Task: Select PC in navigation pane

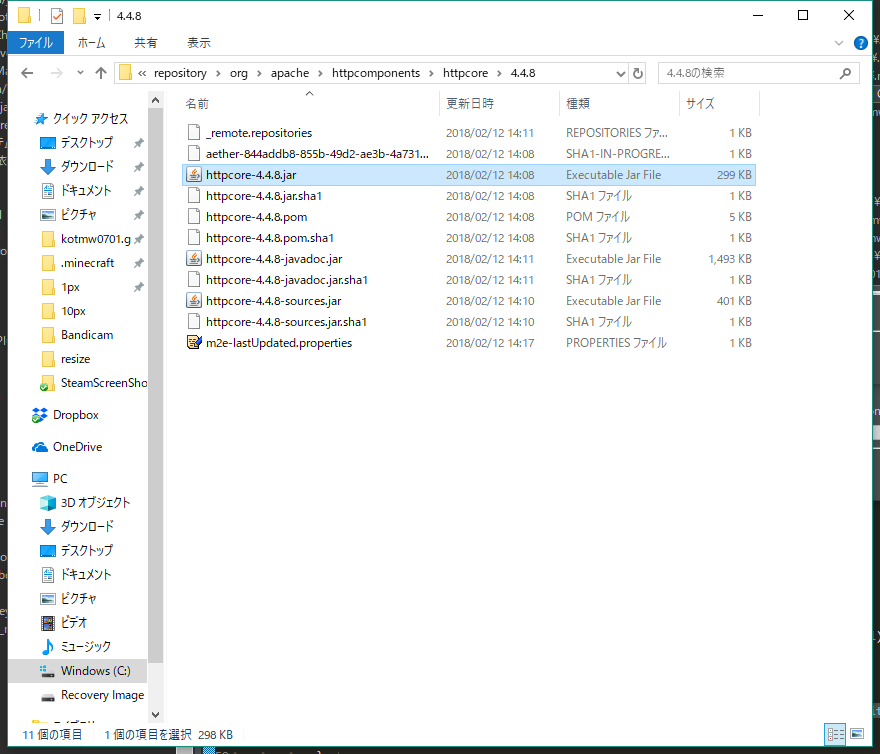Action: pos(59,478)
